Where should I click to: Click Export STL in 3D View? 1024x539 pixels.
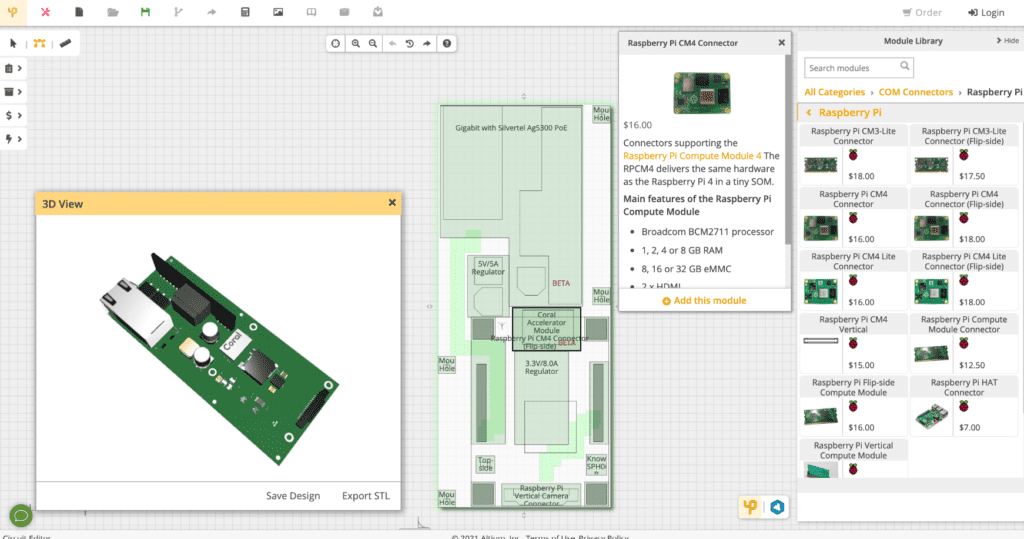365,496
